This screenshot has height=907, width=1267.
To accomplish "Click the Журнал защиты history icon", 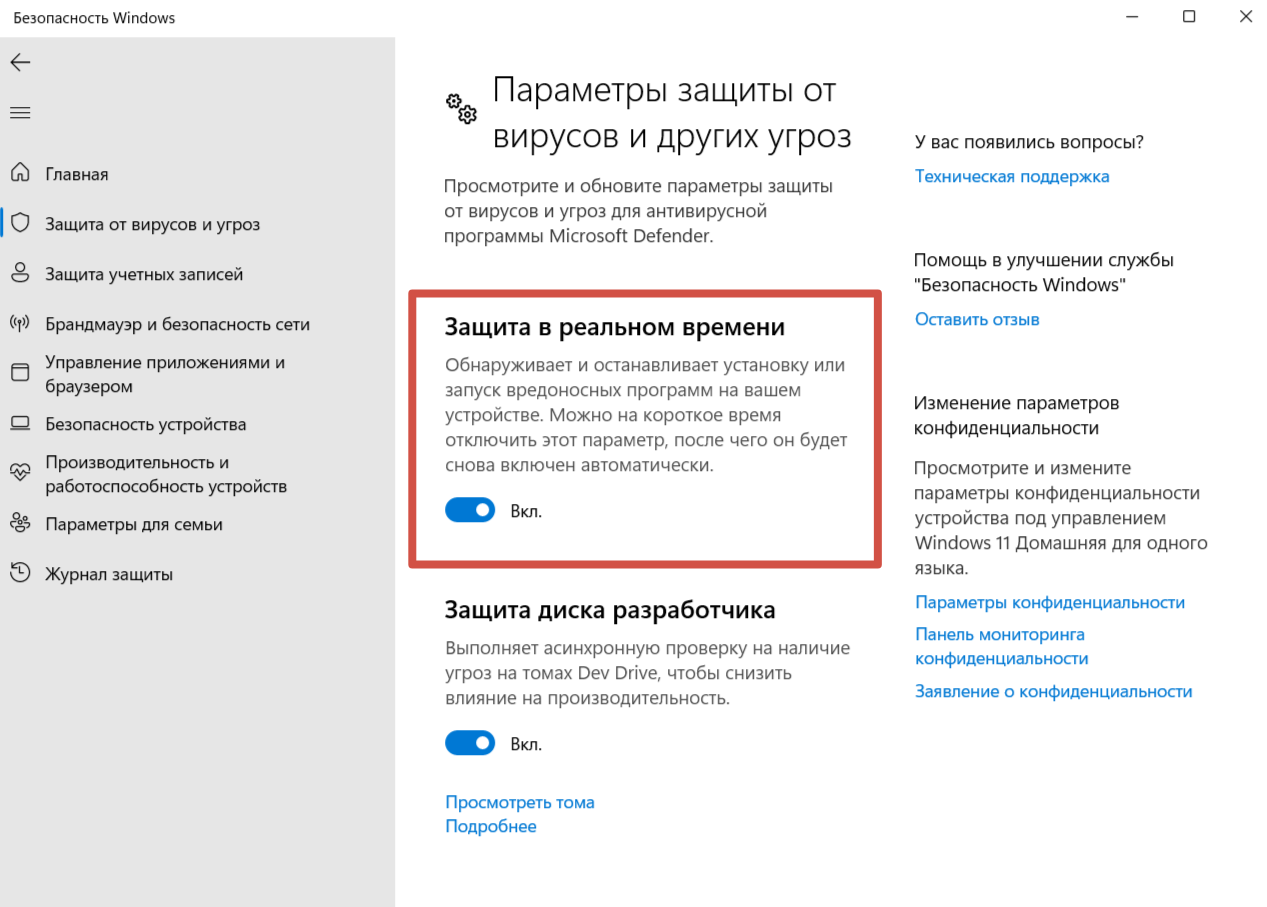I will click(20, 573).
